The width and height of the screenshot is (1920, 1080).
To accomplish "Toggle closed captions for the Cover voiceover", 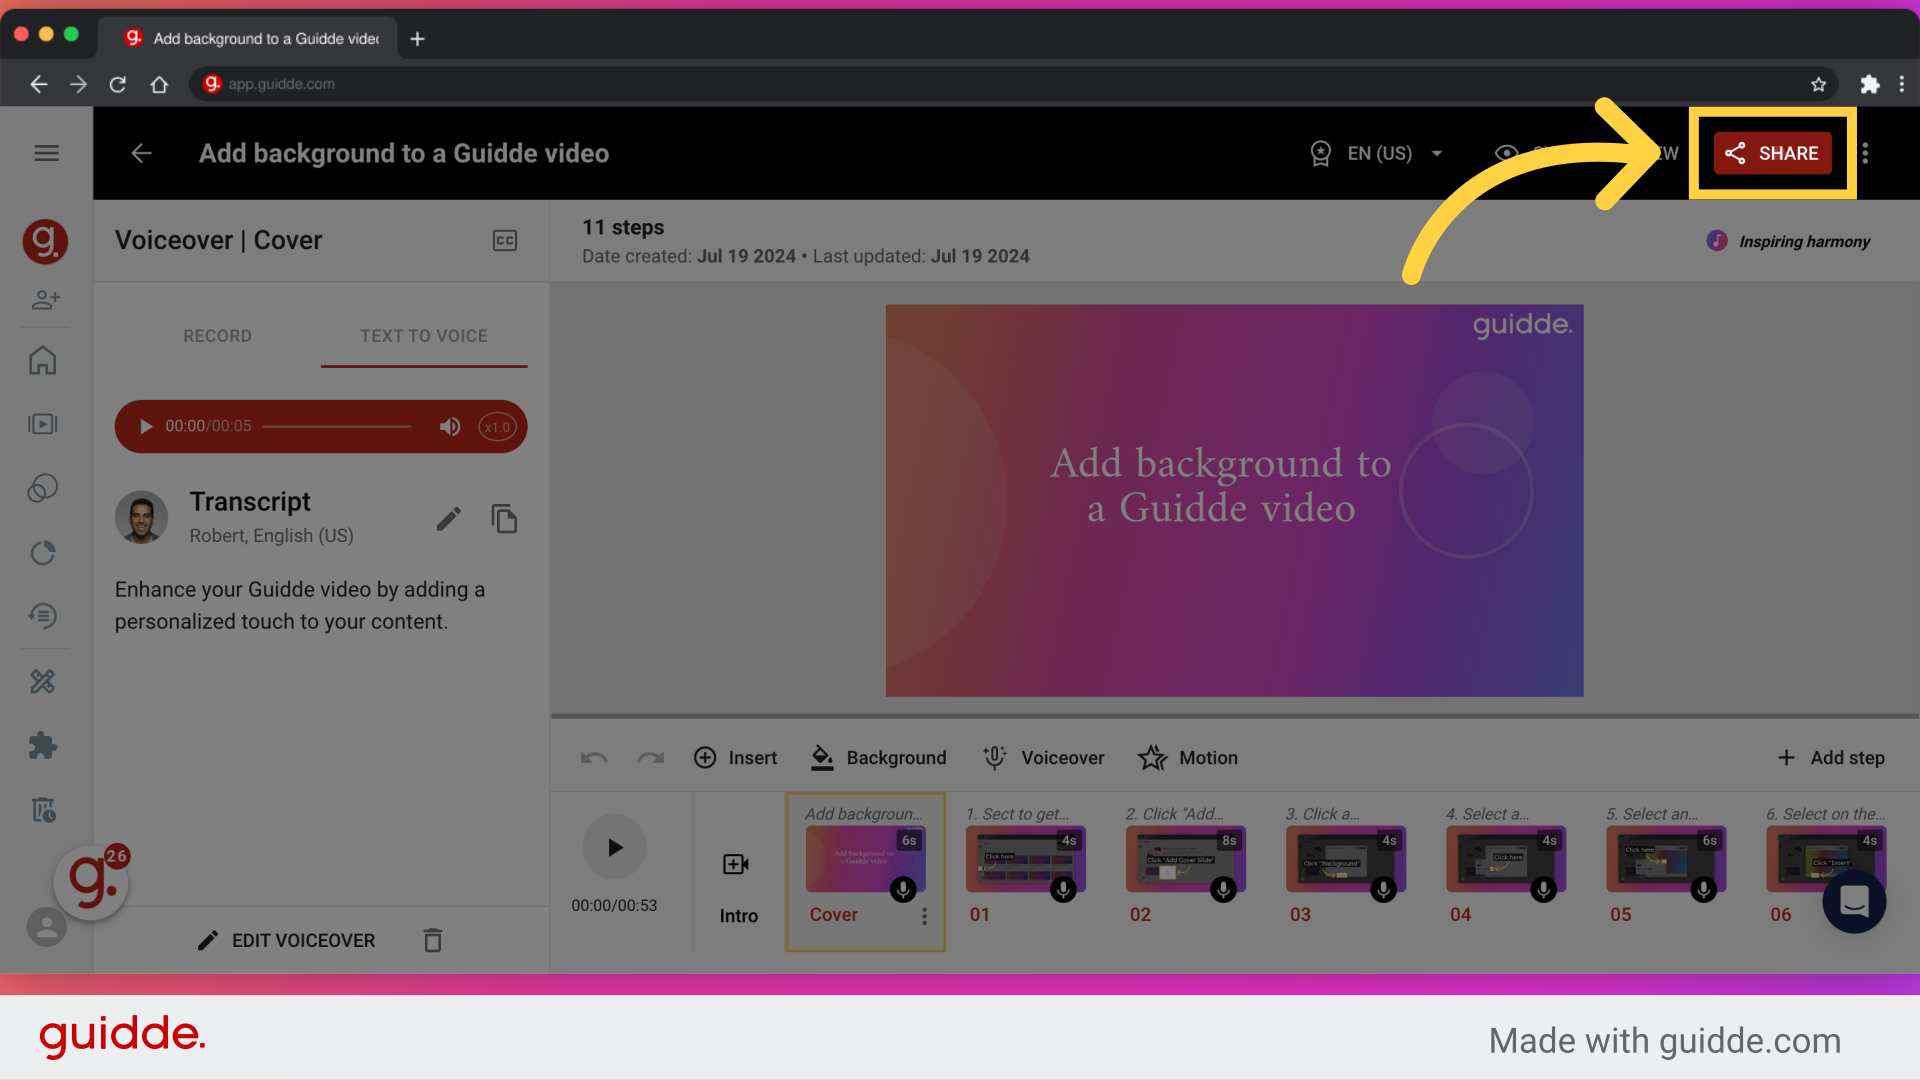I will pos(505,240).
